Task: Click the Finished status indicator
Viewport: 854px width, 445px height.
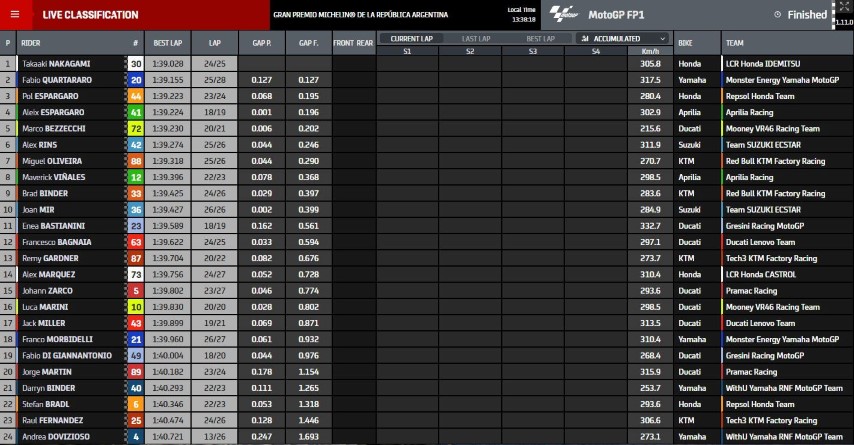Action: coord(801,15)
